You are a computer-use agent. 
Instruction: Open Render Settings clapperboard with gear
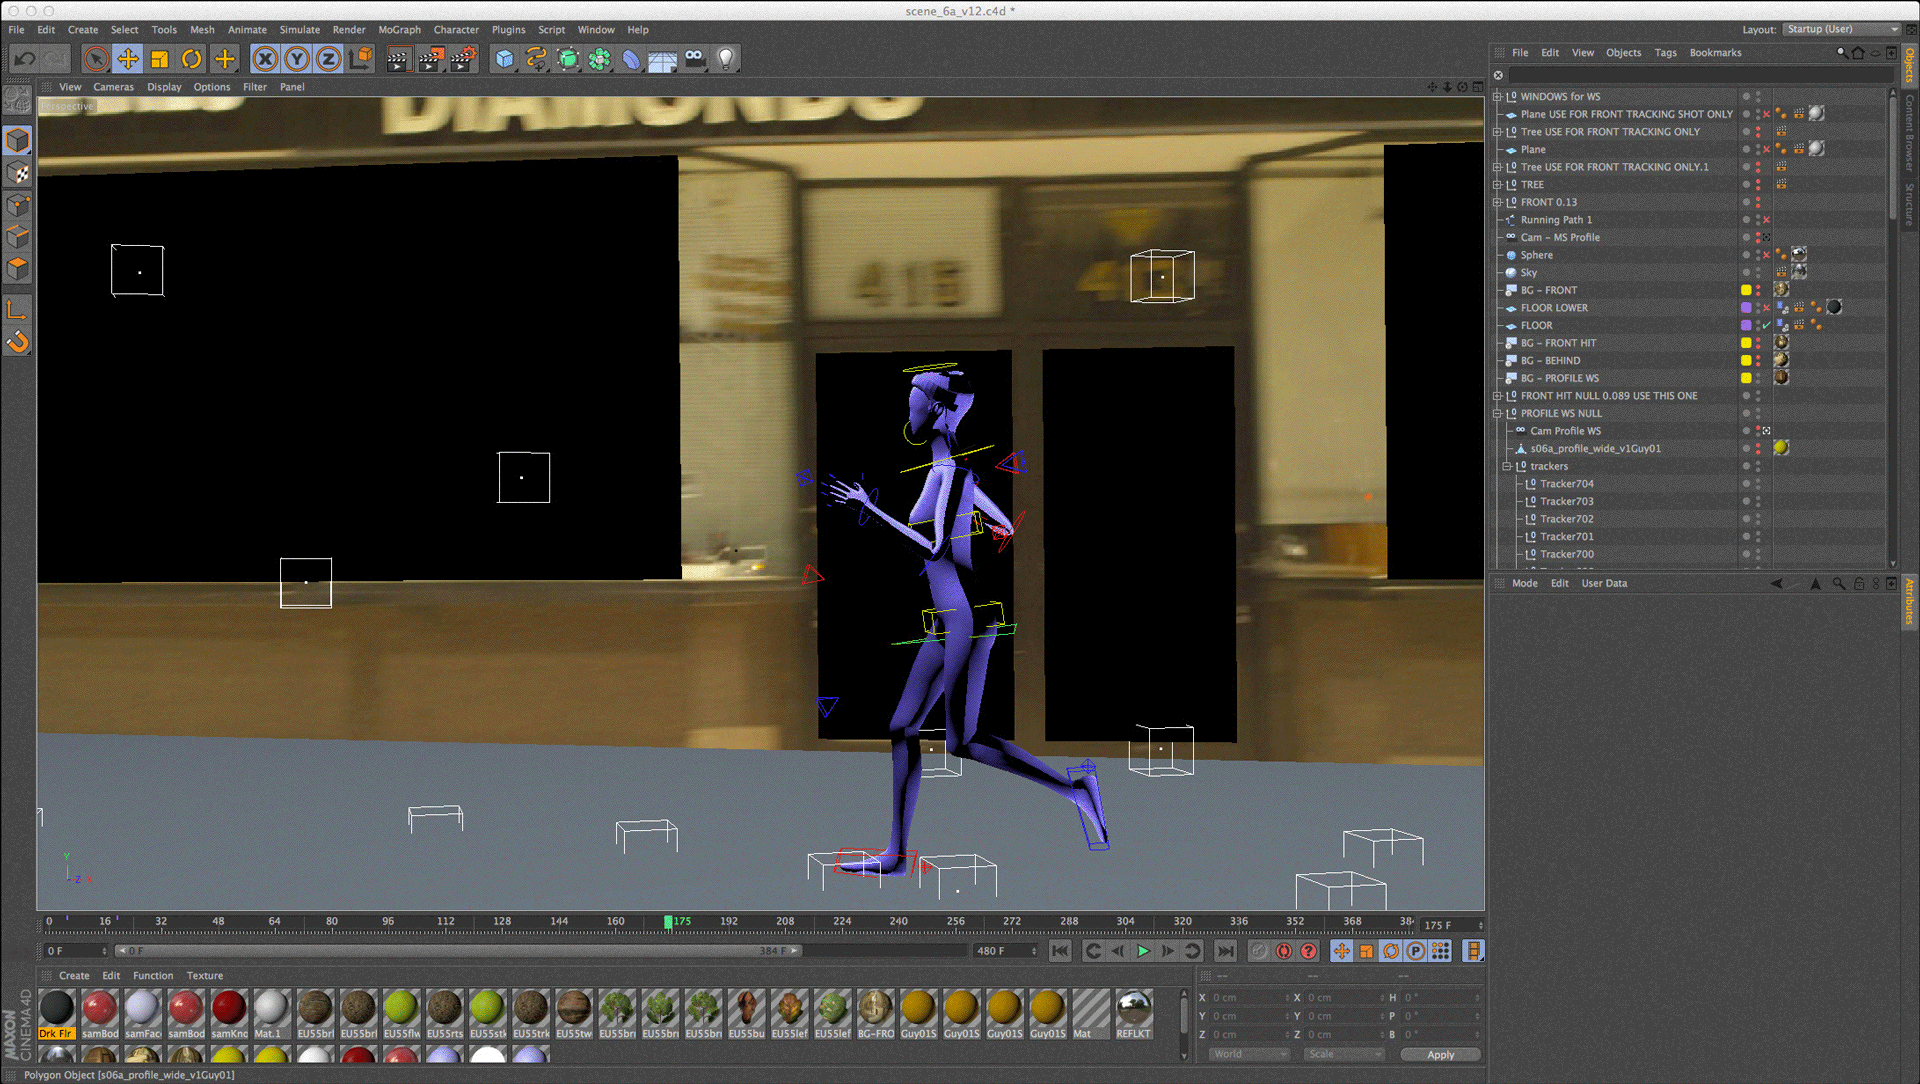click(463, 59)
